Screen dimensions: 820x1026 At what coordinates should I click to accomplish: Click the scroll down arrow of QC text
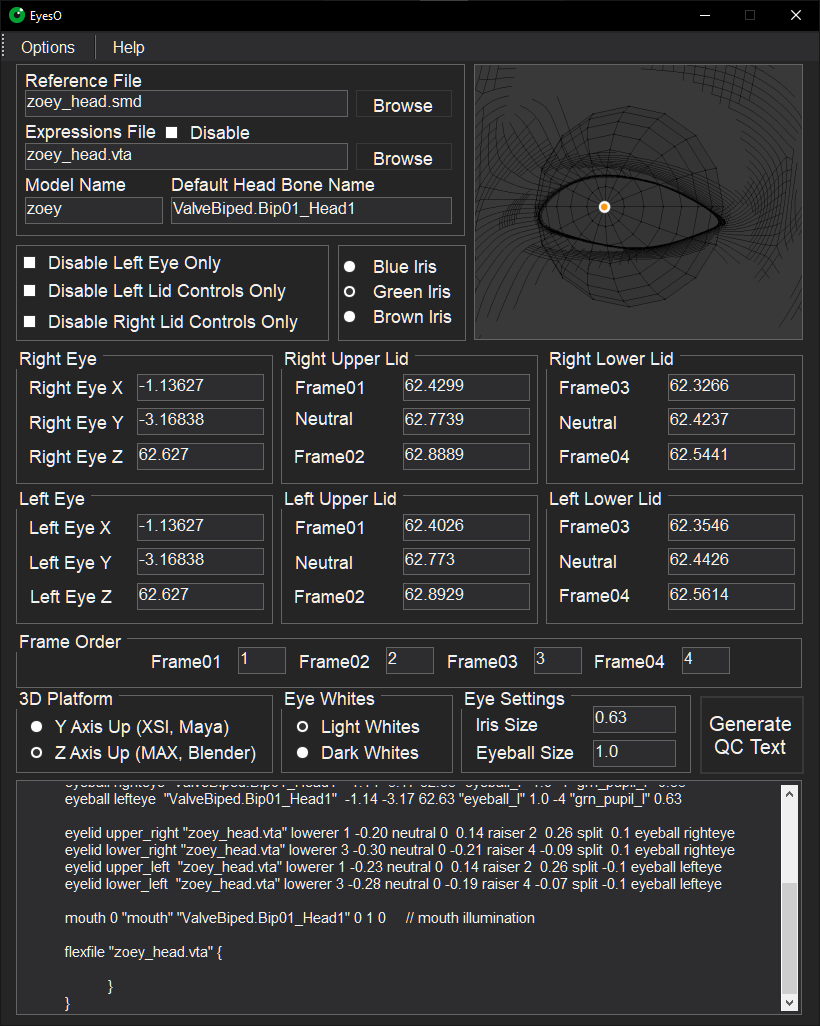point(789,1002)
